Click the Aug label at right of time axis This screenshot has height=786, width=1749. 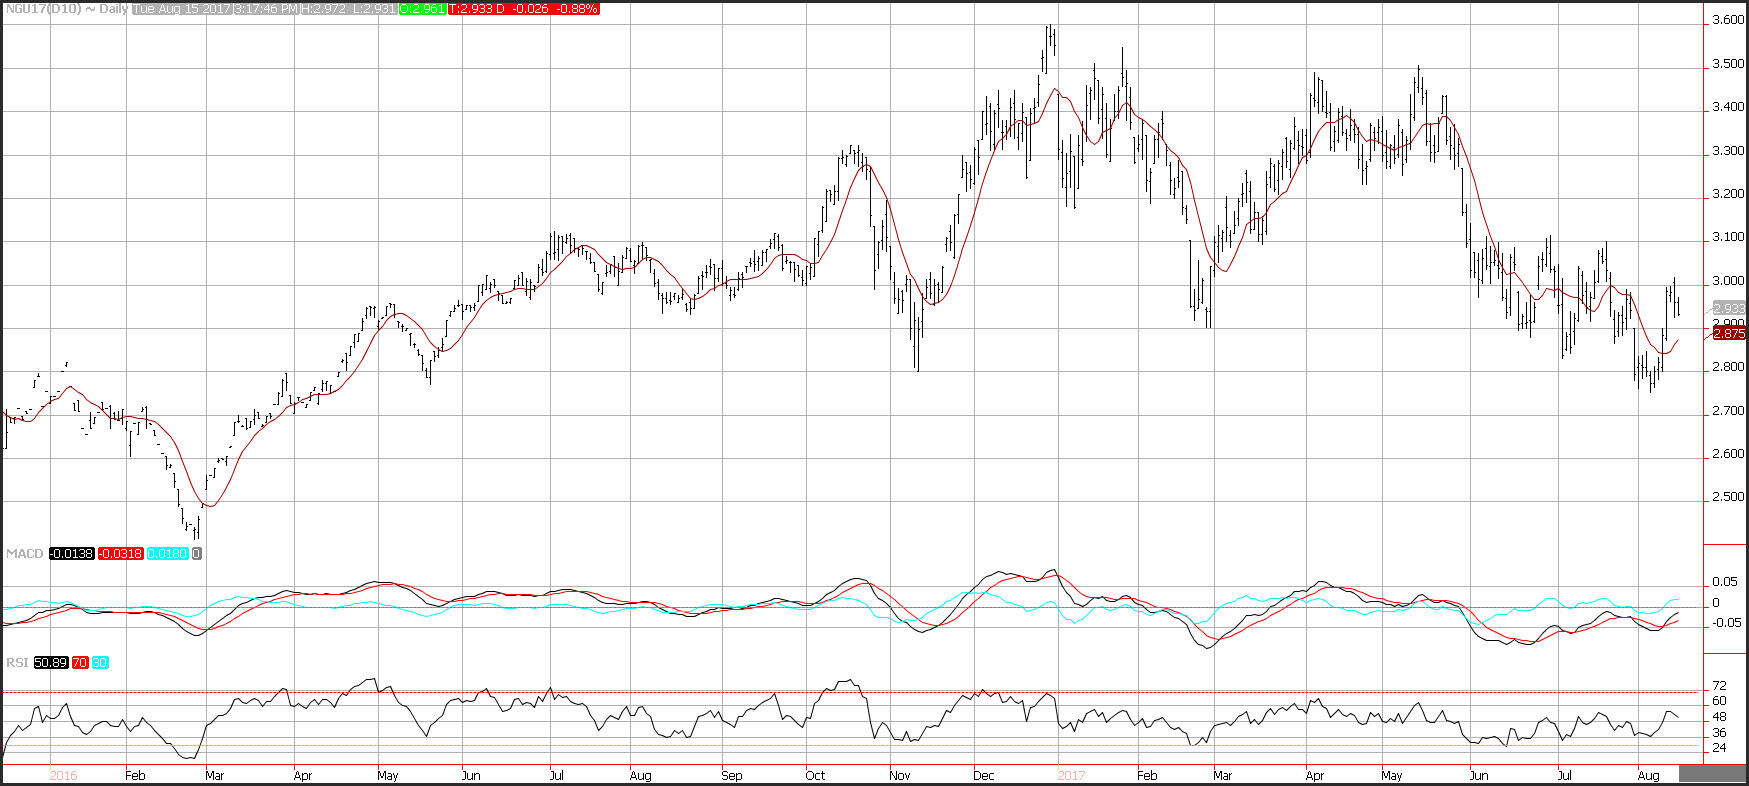[1649, 775]
